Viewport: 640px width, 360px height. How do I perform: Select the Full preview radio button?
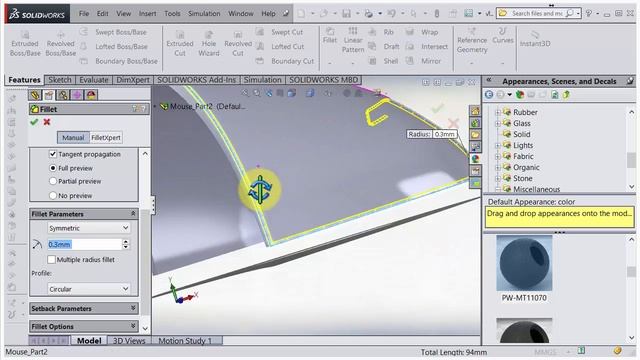coord(53,168)
